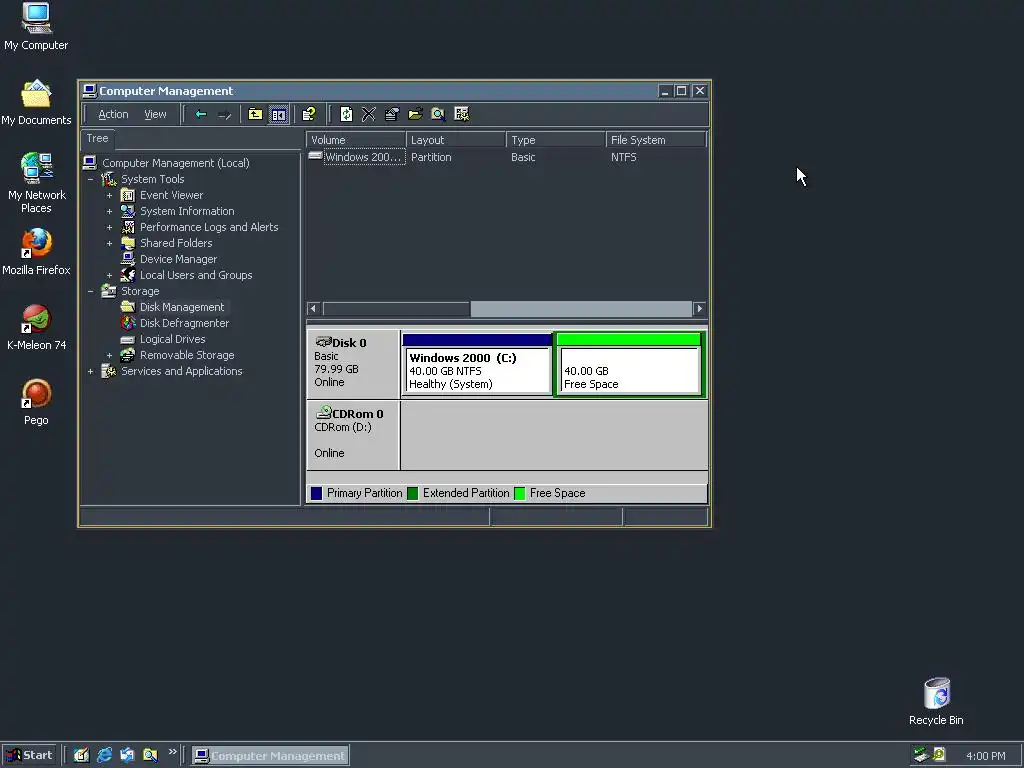This screenshot has height=768, width=1024.
Task: Click Internet Explorer quick launch icon
Action: [104, 756]
